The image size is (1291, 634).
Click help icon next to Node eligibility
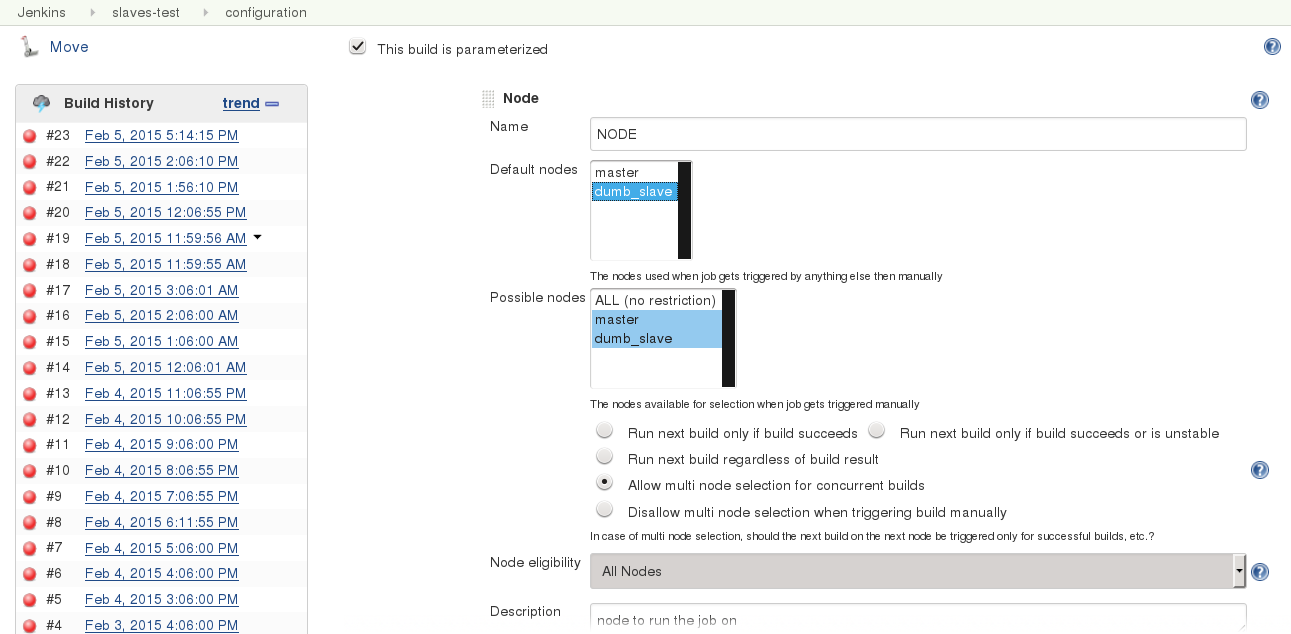coord(1260,572)
